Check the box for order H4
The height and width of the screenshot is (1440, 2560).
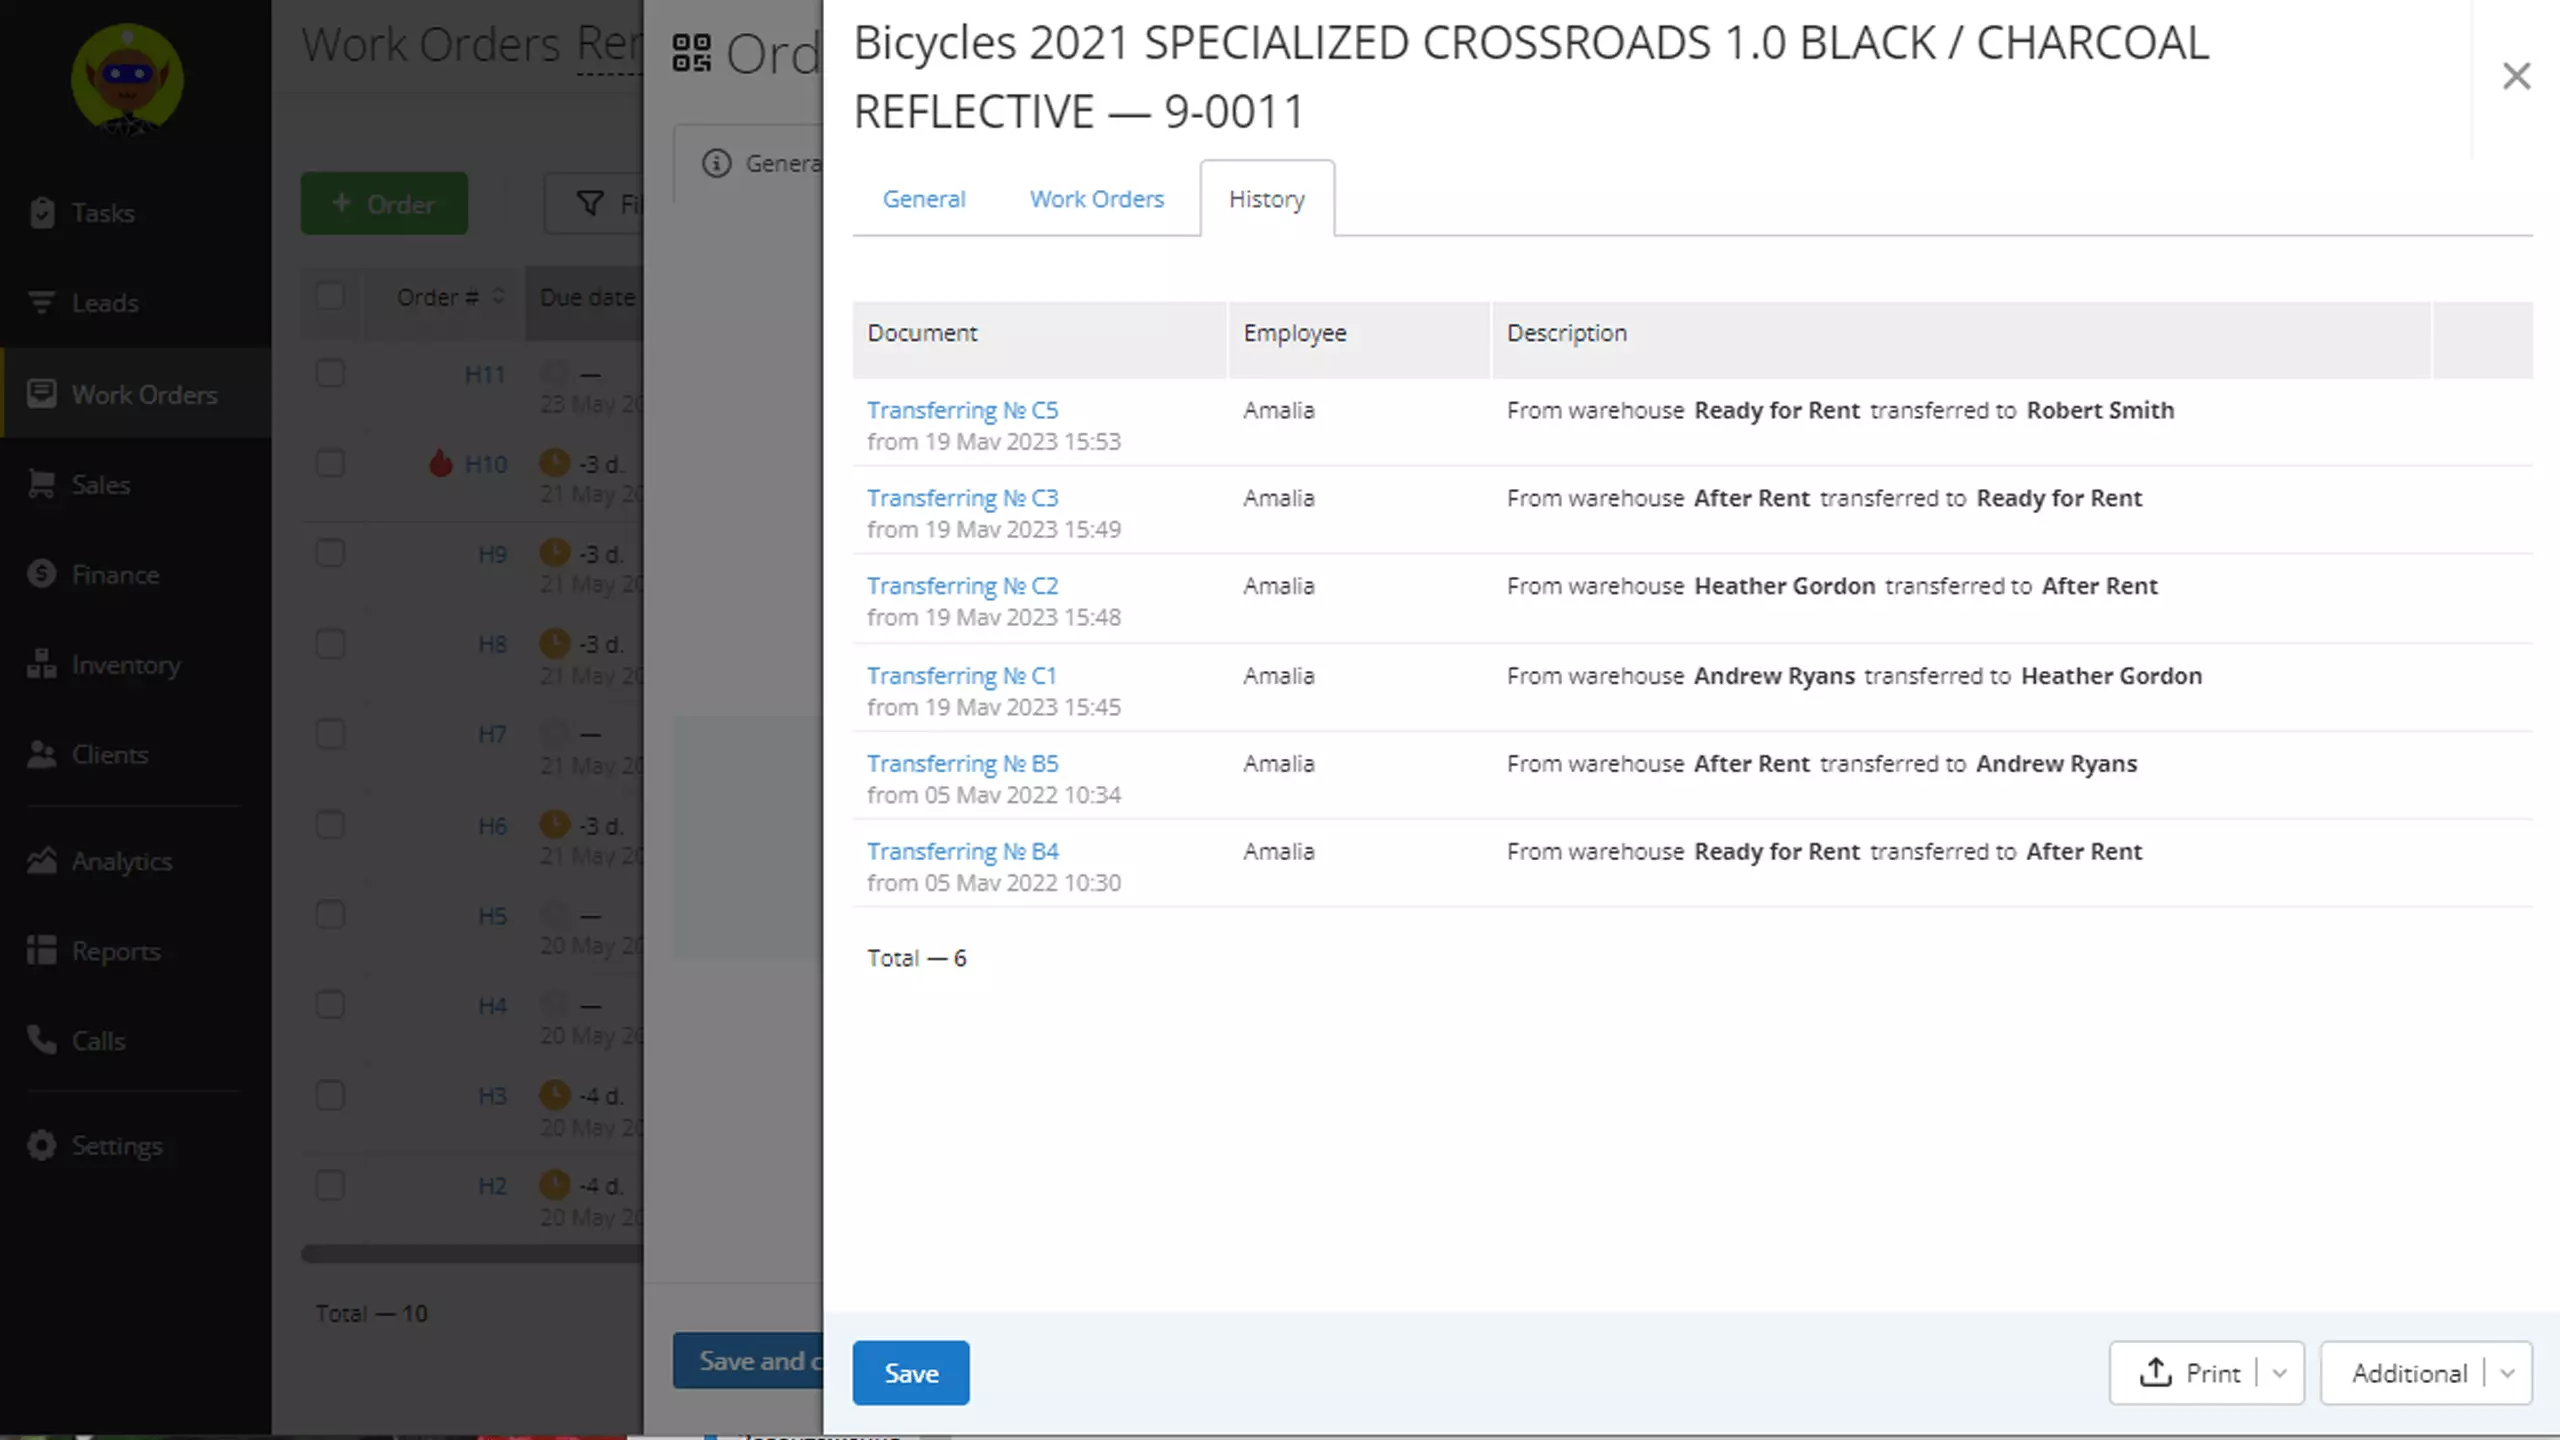point(330,1005)
